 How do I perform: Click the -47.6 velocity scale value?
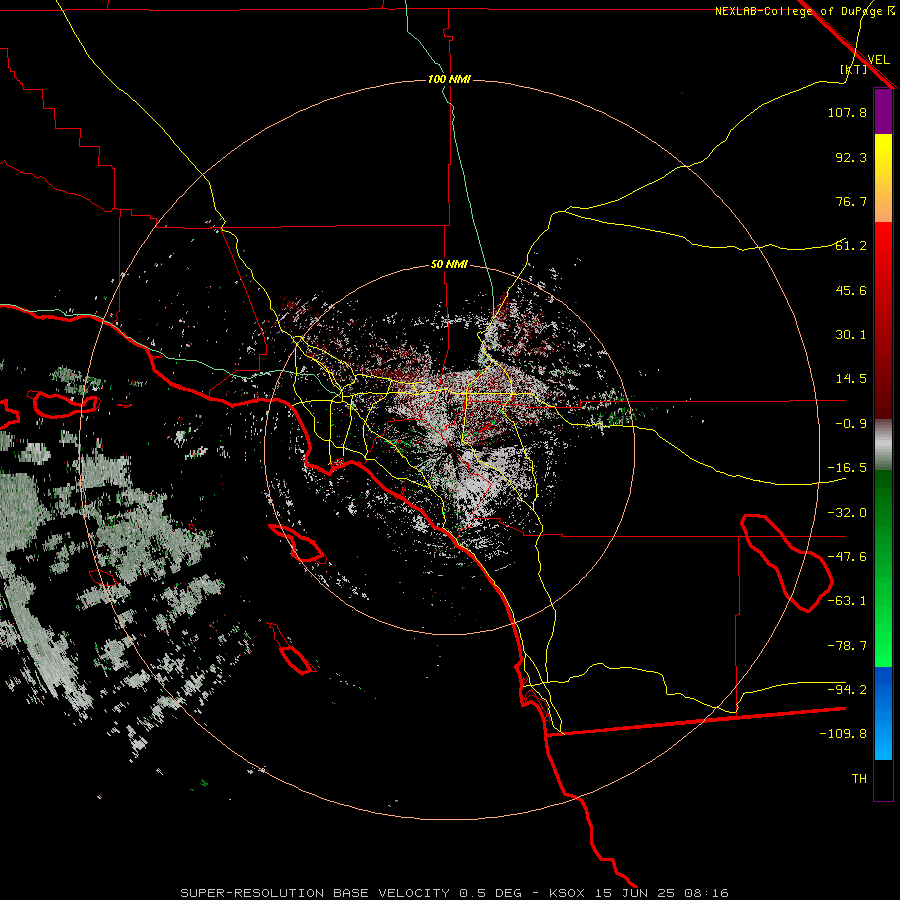(x=847, y=557)
